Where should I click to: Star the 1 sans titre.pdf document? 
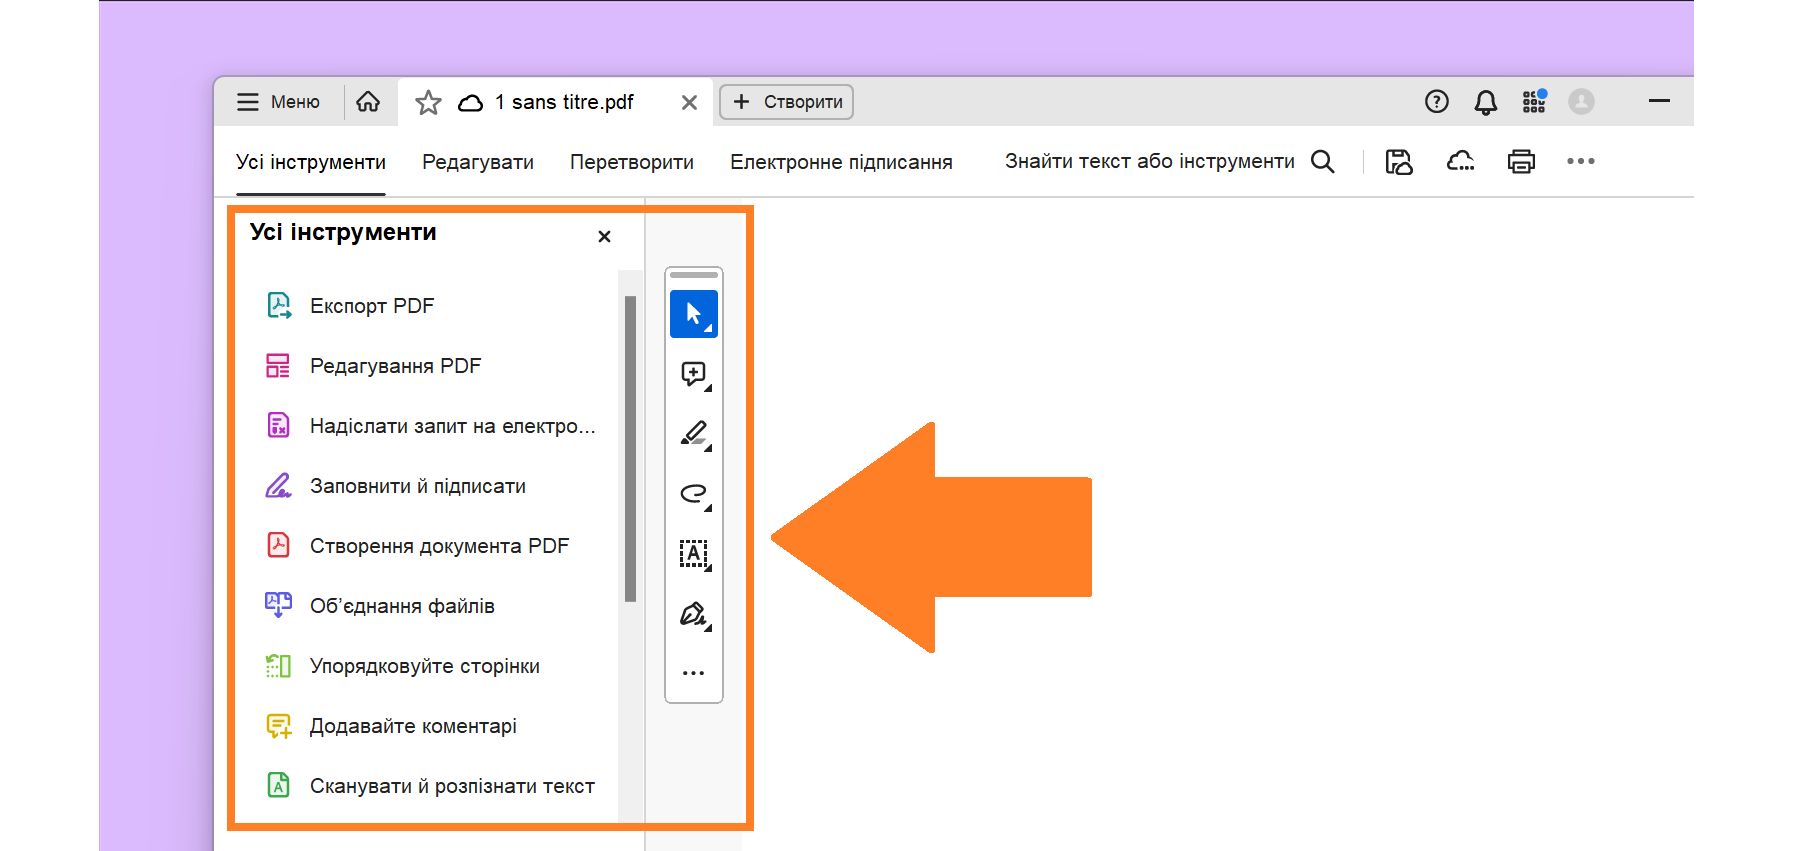click(x=428, y=102)
